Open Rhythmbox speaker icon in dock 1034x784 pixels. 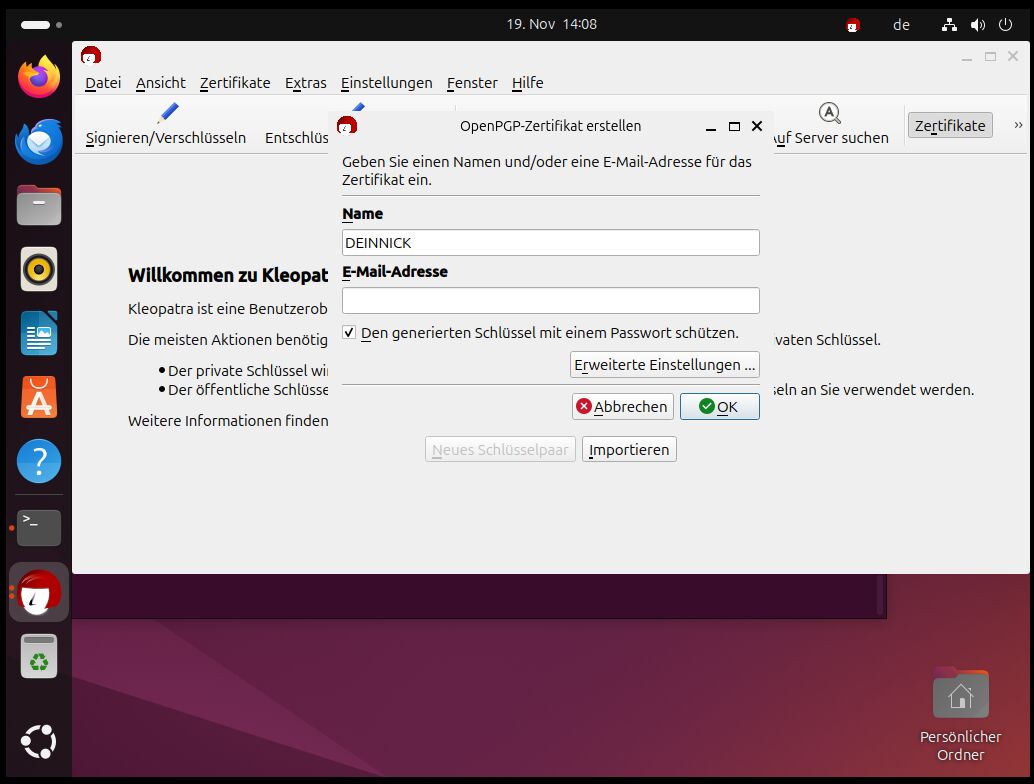tap(39, 269)
